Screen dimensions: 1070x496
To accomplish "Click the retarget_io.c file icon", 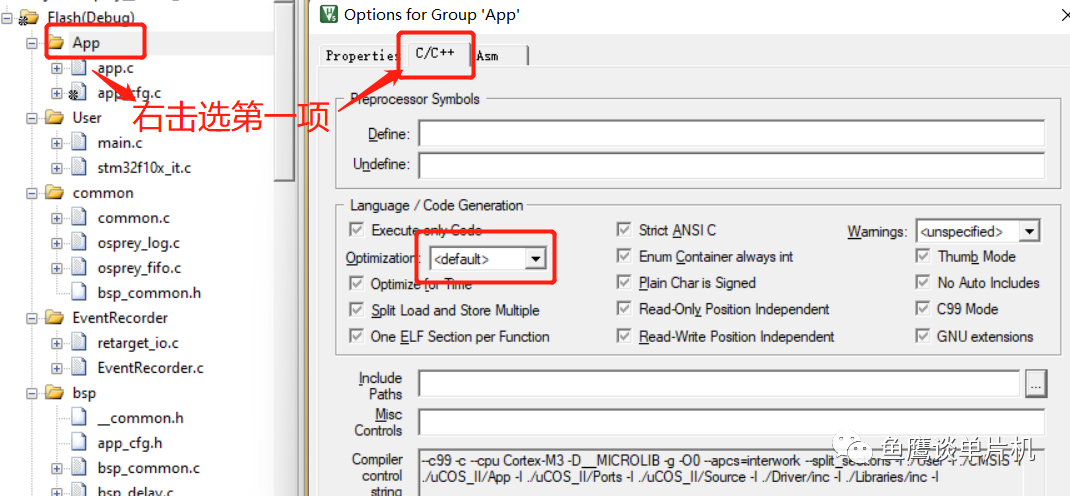I will click(x=80, y=343).
